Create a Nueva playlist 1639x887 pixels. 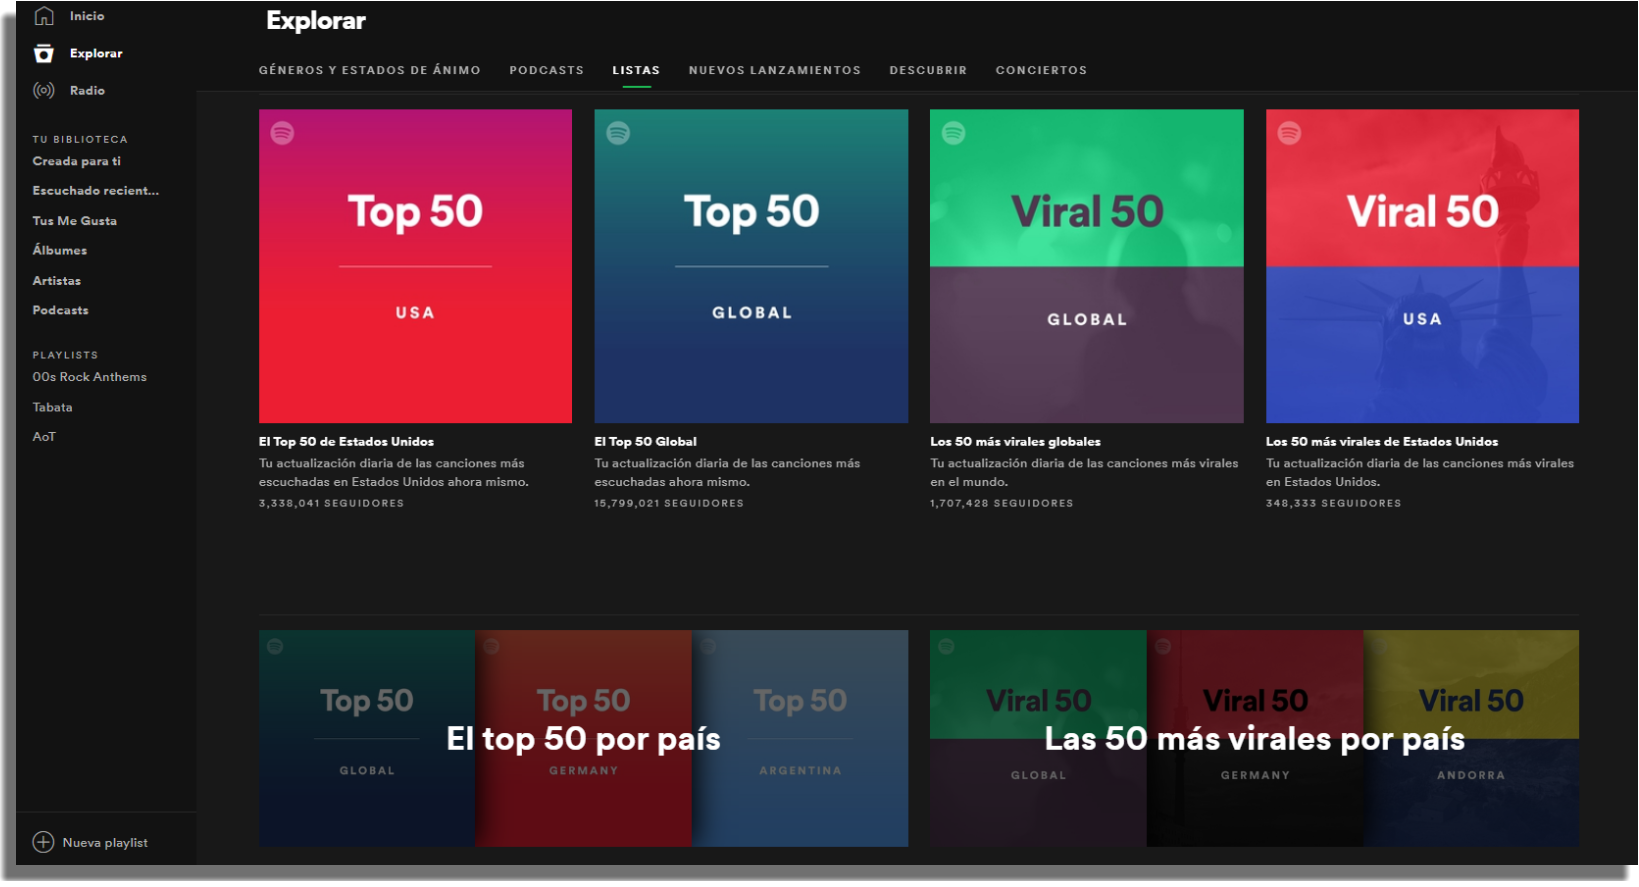point(105,843)
